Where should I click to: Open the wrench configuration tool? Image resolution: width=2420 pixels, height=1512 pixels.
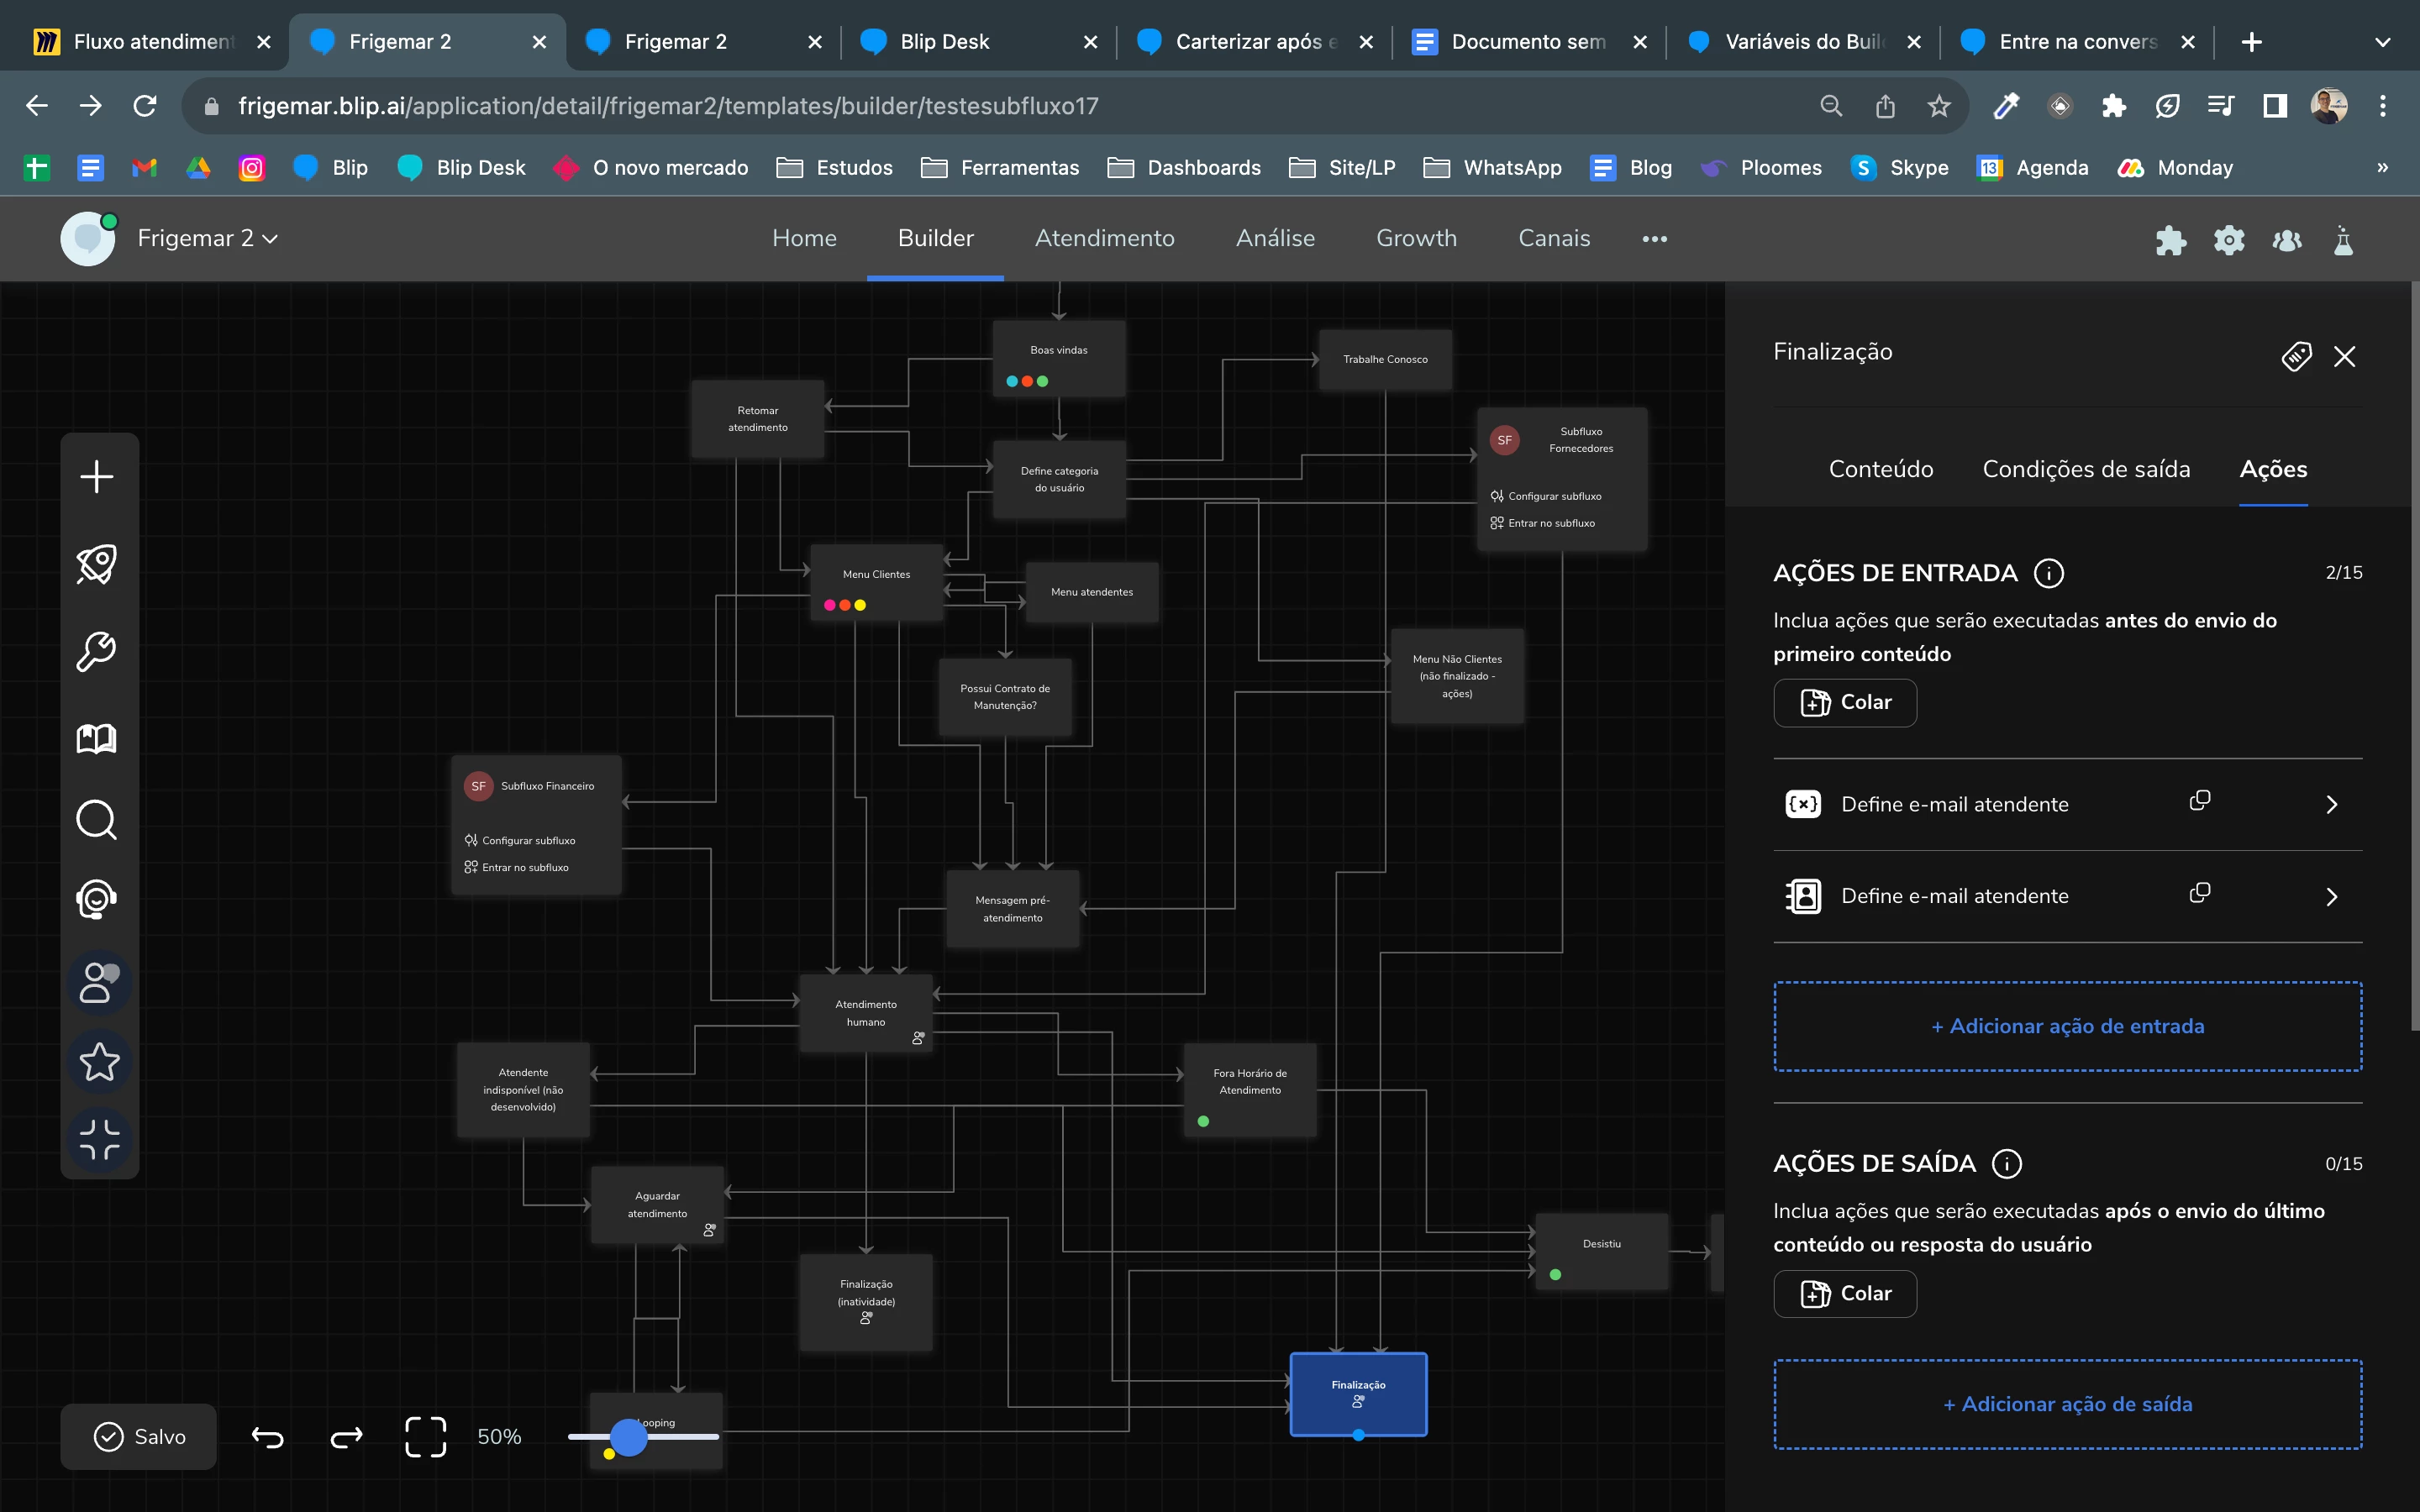point(97,651)
